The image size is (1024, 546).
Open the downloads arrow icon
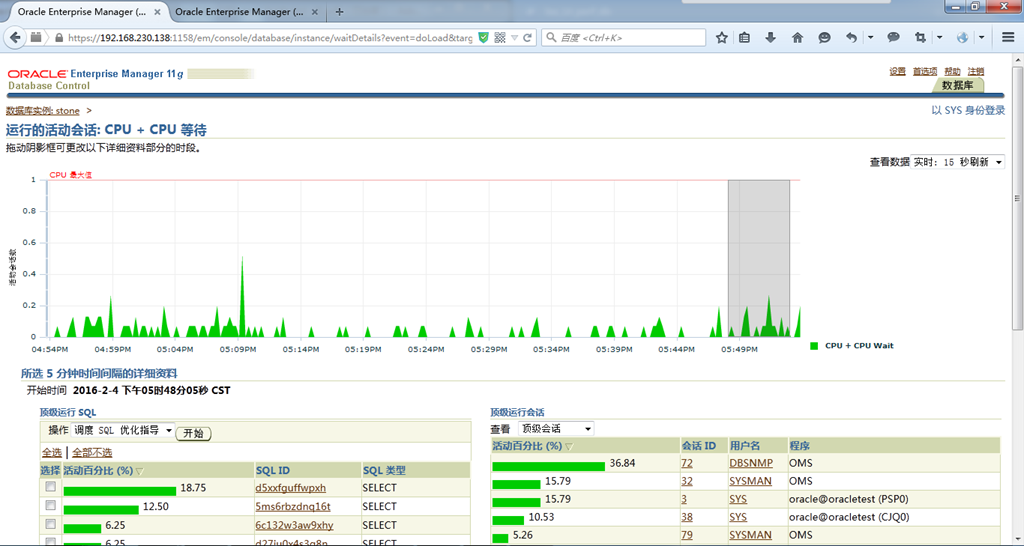(x=770, y=38)
